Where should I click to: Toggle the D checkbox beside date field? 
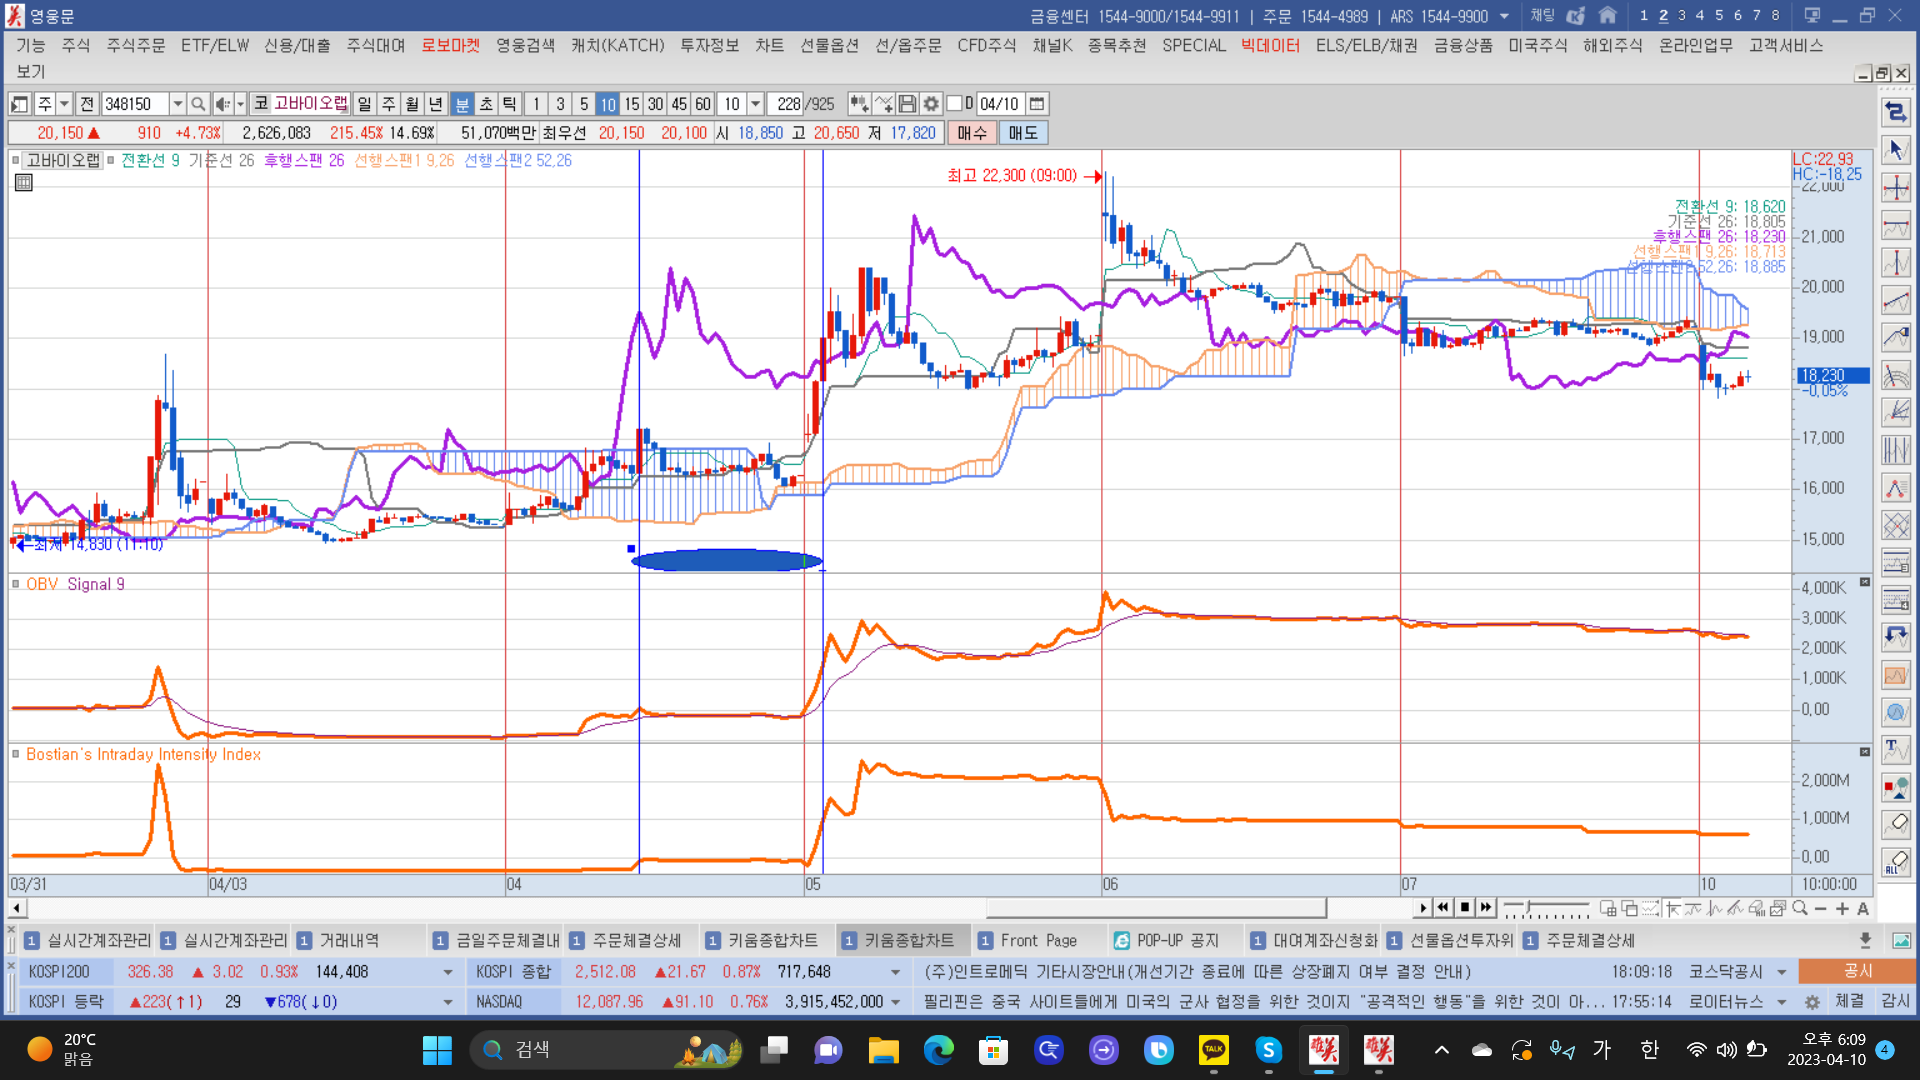coord(955,104)
